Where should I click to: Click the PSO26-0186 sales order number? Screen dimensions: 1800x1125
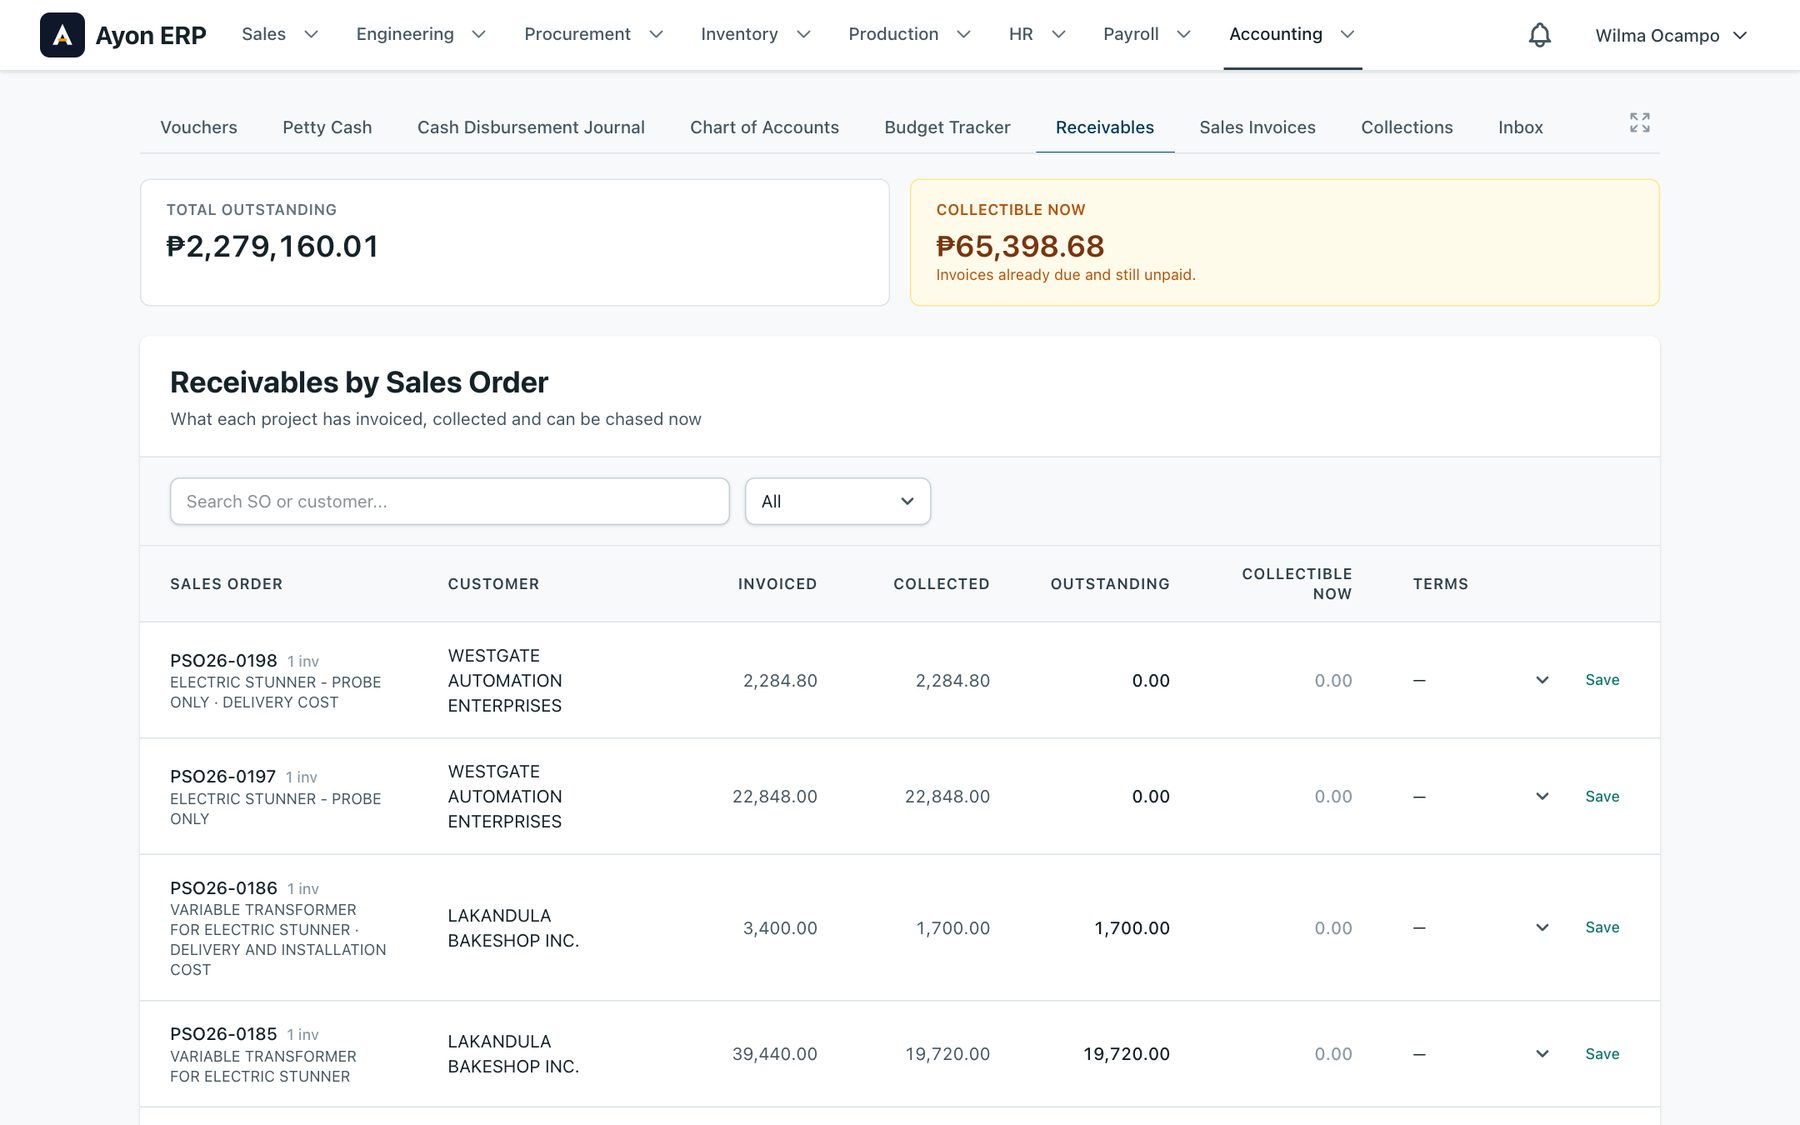(x=223, y=888)
